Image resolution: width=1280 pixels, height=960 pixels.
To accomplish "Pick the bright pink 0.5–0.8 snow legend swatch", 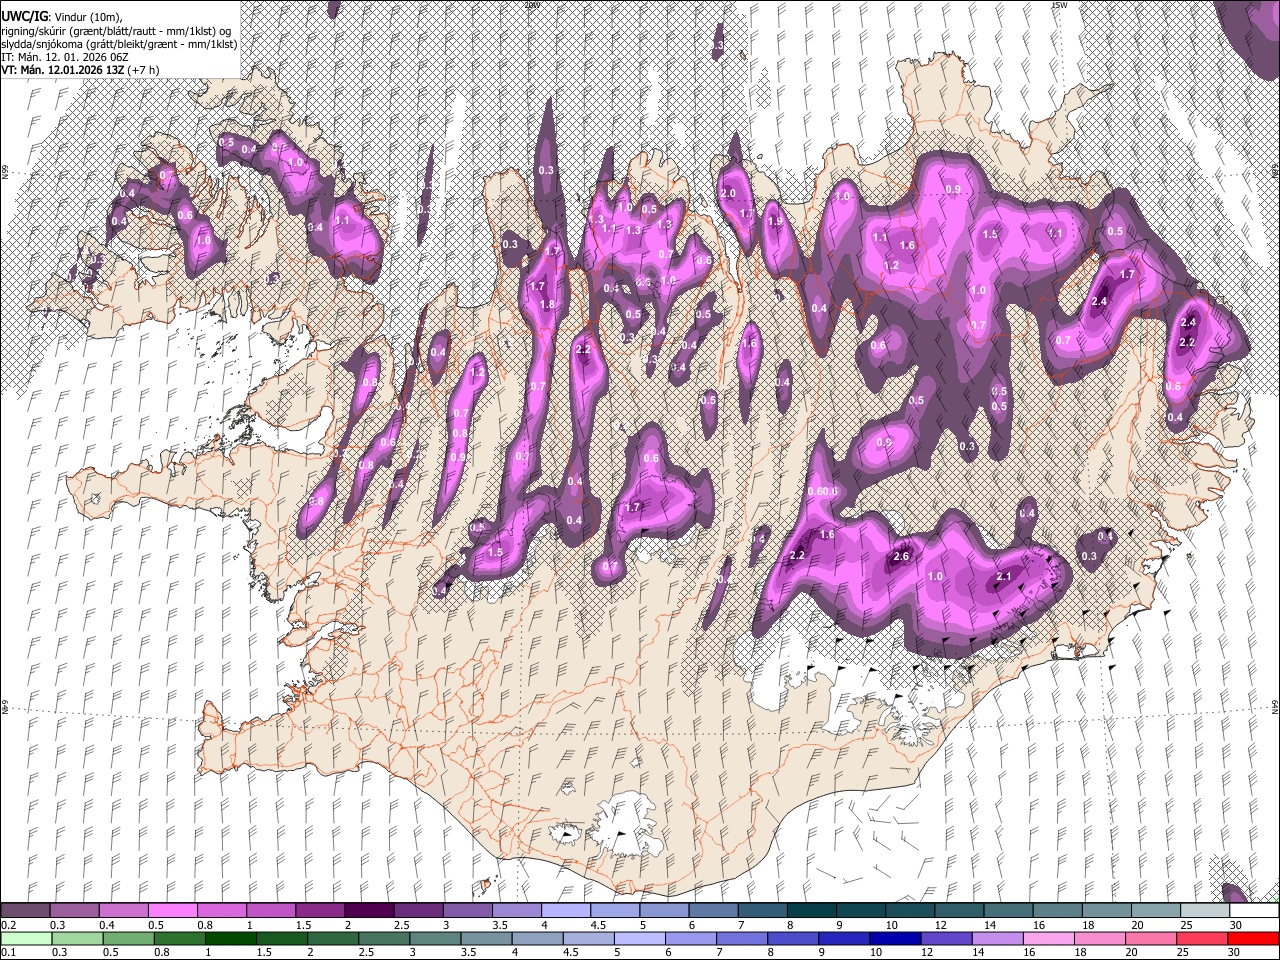I will click(x=172, y=911).
